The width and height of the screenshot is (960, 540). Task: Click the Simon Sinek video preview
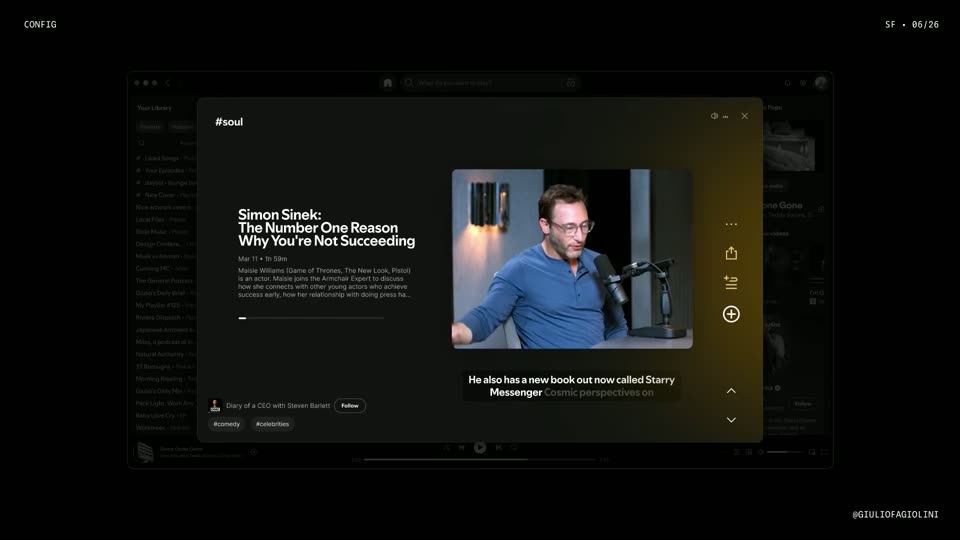pos(572,259)
